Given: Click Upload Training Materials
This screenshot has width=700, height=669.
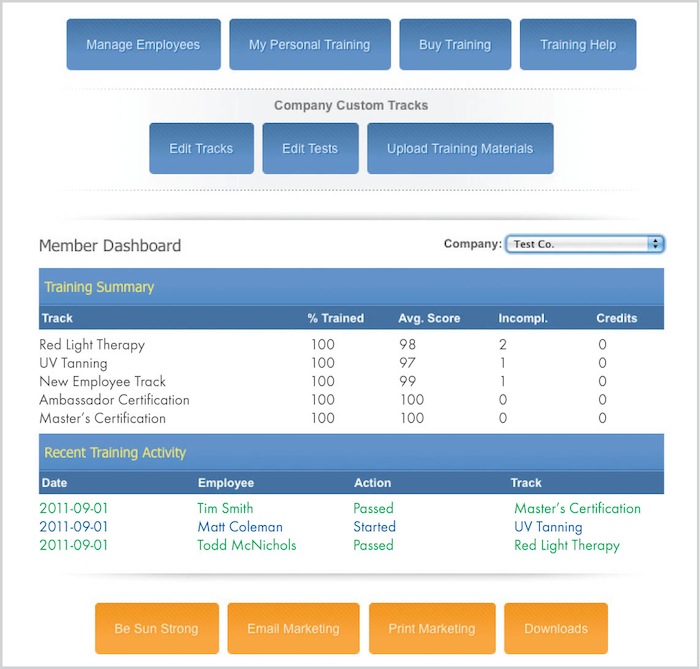Looking at the screenshot, I should click(x=460, y=149).
